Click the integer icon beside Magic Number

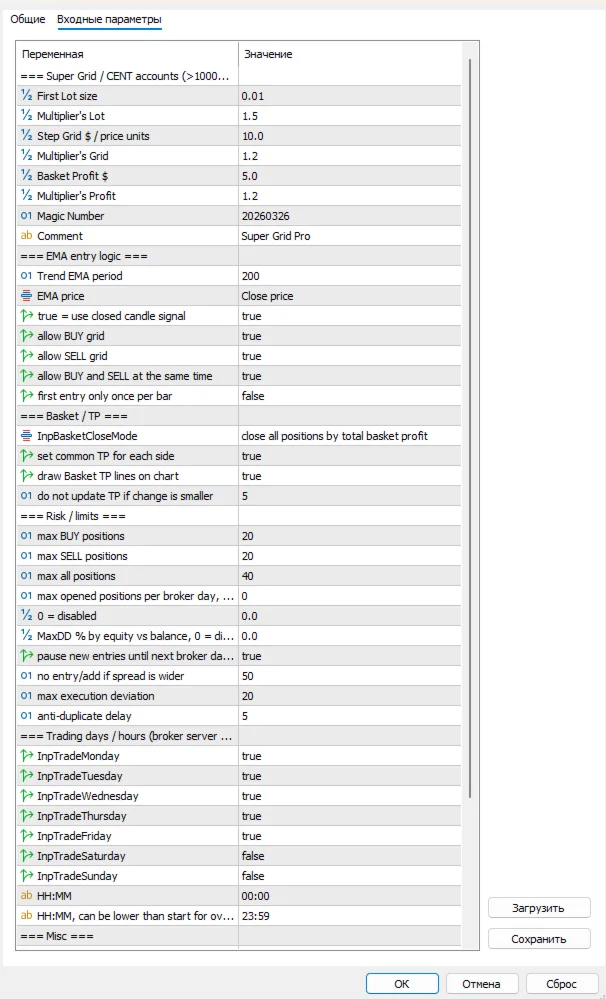click(26, 216)
